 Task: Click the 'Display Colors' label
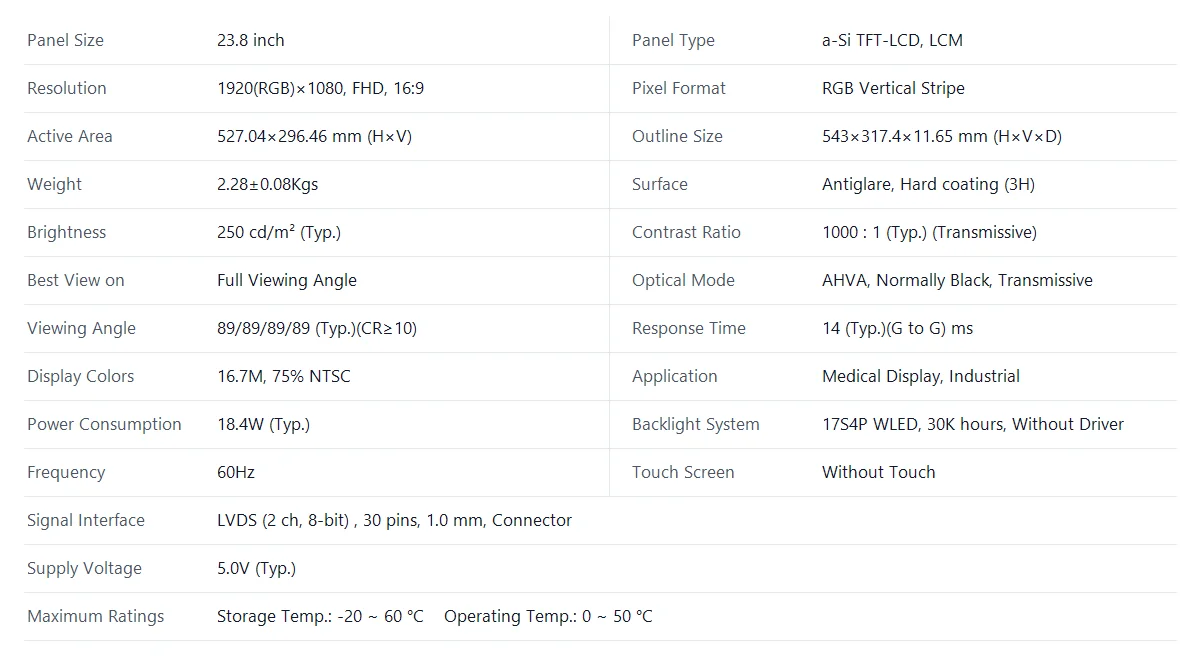[x=80, y=376]
